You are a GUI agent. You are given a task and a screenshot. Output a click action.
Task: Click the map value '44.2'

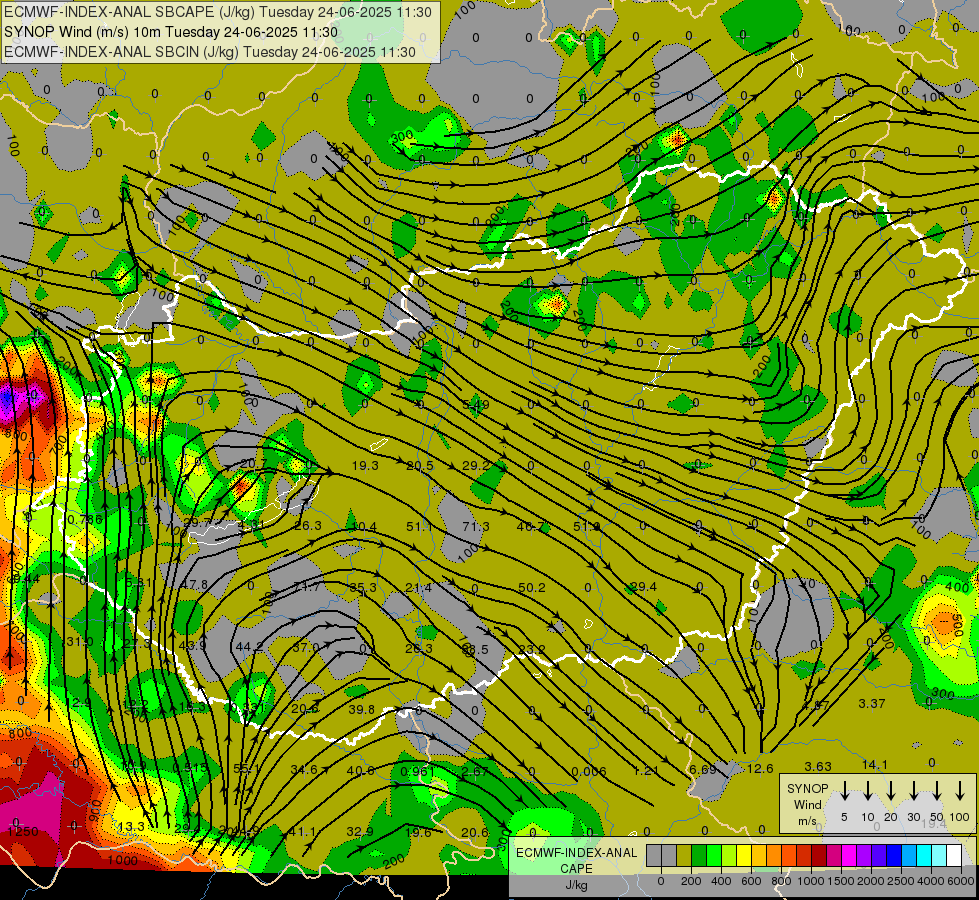(x=249, y=647)
